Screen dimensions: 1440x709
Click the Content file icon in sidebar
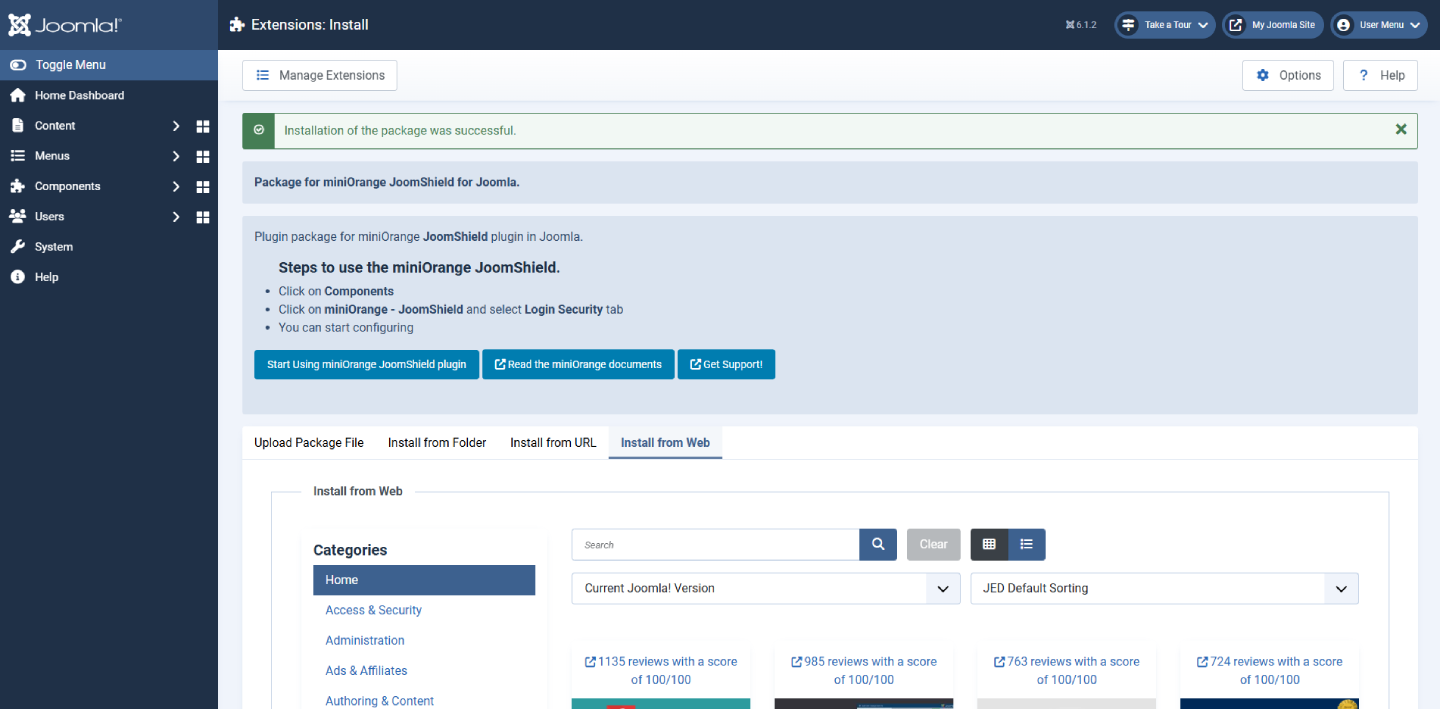17,126
